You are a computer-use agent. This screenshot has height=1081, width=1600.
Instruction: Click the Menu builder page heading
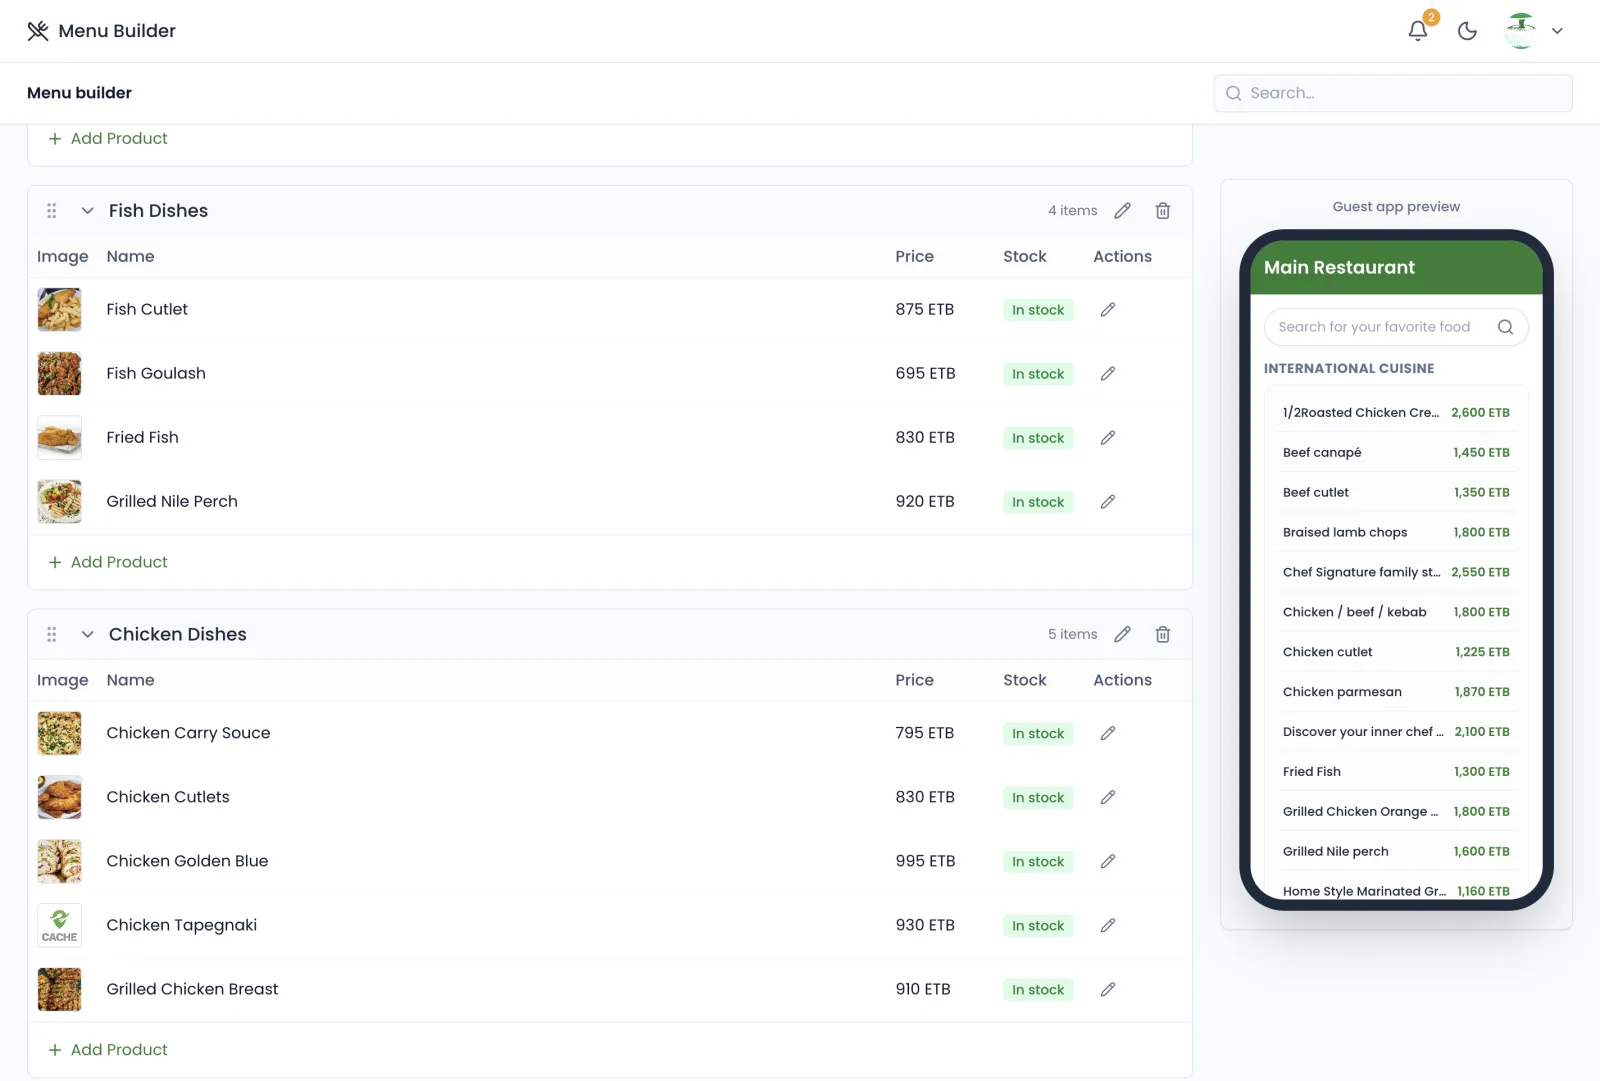point(79,93)
